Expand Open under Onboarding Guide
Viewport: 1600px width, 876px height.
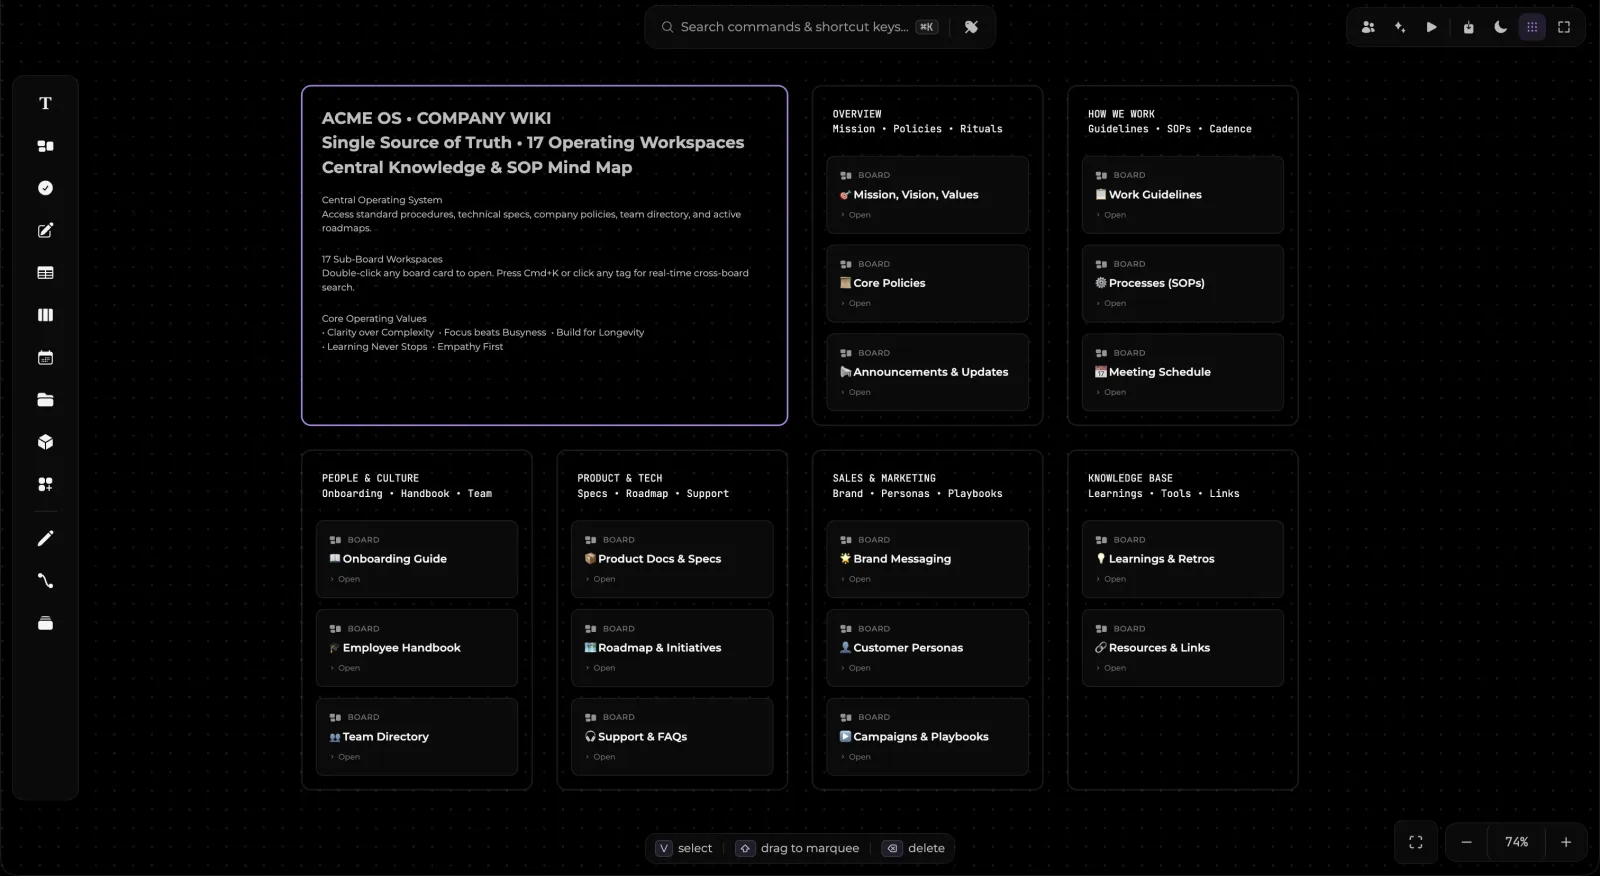point(345,579)
